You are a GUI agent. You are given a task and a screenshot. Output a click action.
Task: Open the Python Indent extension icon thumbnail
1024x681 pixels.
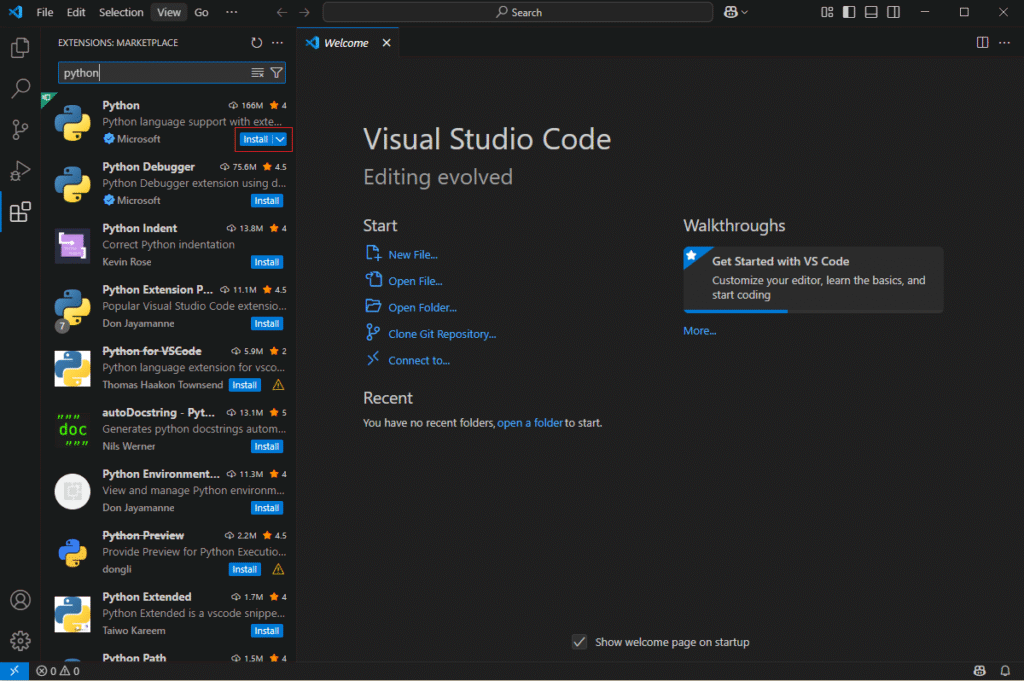coord(72,245)
